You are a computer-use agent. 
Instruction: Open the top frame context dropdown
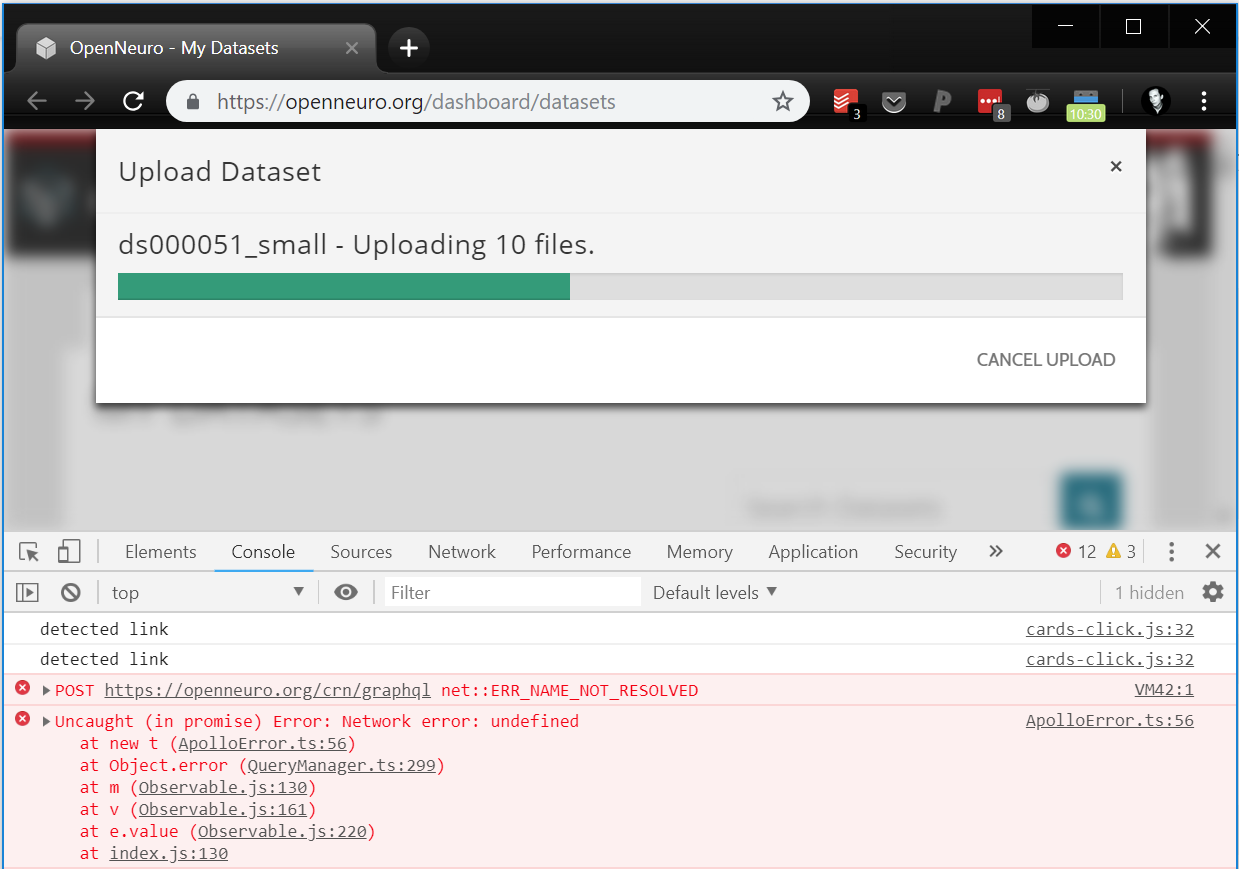tap(207, 592)
